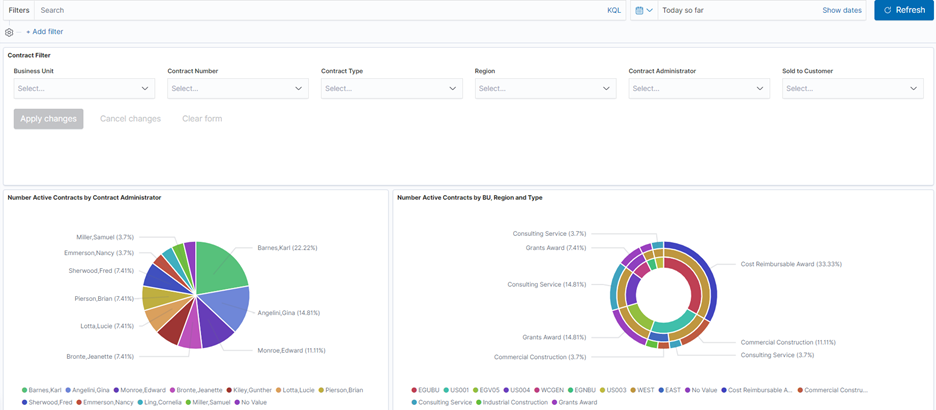Viewport: 936px width, 410px height.
Task: Toggle Grants Award legend entry
Action: tap(574, 402)
